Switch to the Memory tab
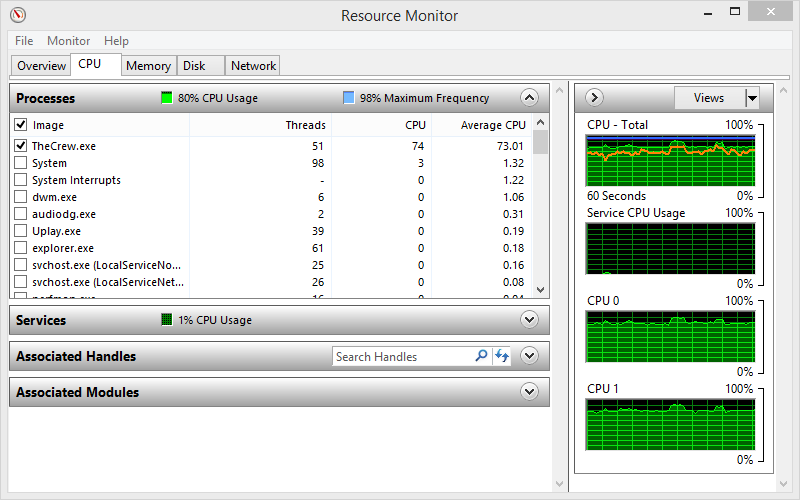Viewport: 800px width, 500px height. point(148,66)
